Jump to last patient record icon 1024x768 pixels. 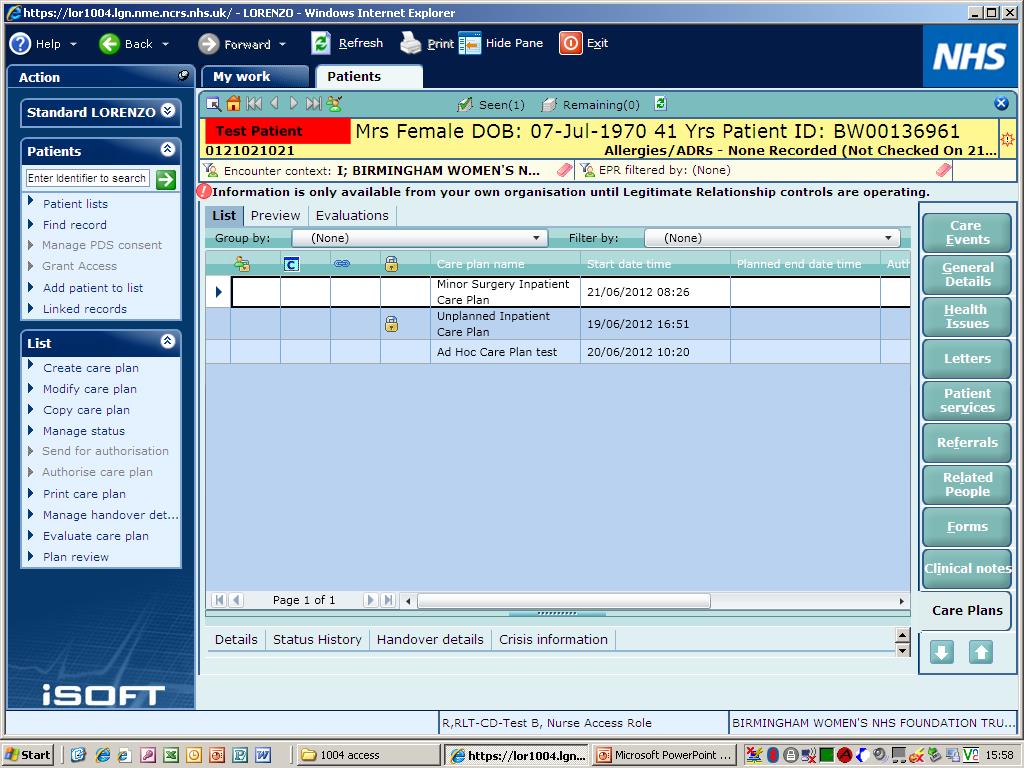(314, 103)
